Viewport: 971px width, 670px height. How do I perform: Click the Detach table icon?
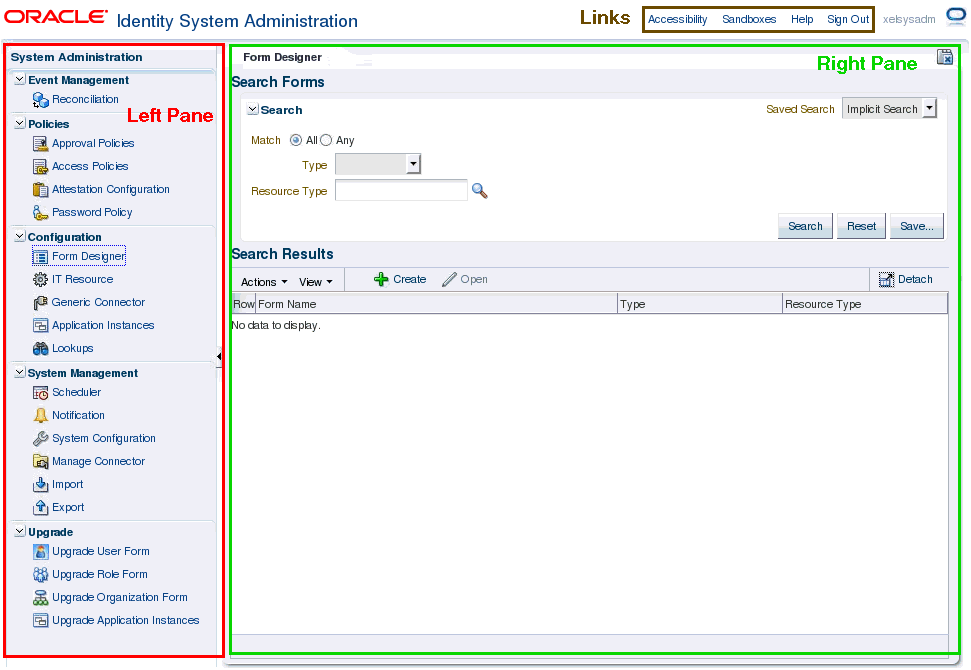coord(886,280)
